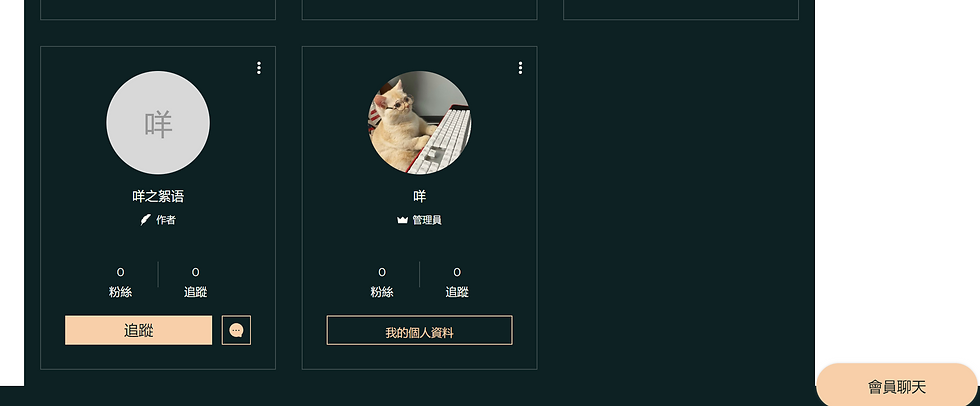
Task: Click the partially visible card above 咩之絮语
Action: [158, 9]
